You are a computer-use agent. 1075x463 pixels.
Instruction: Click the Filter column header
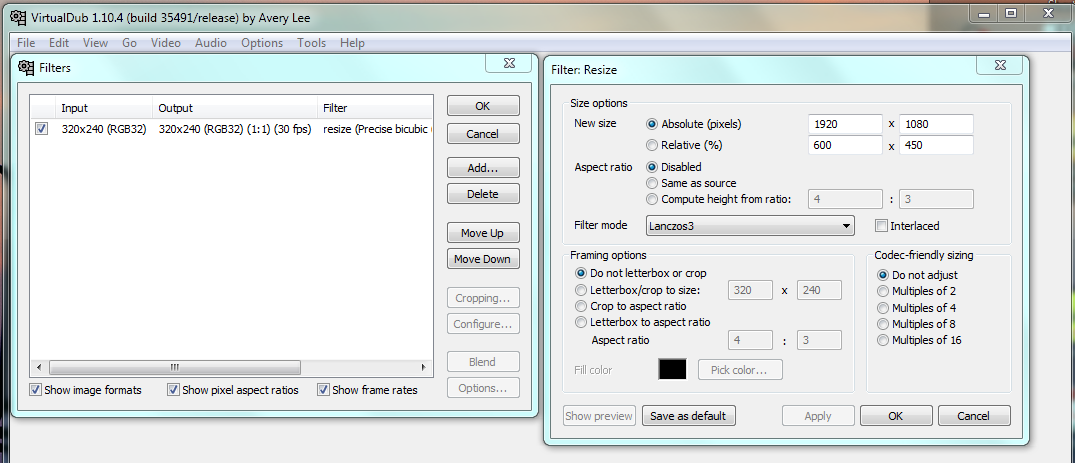click(375, 108)
